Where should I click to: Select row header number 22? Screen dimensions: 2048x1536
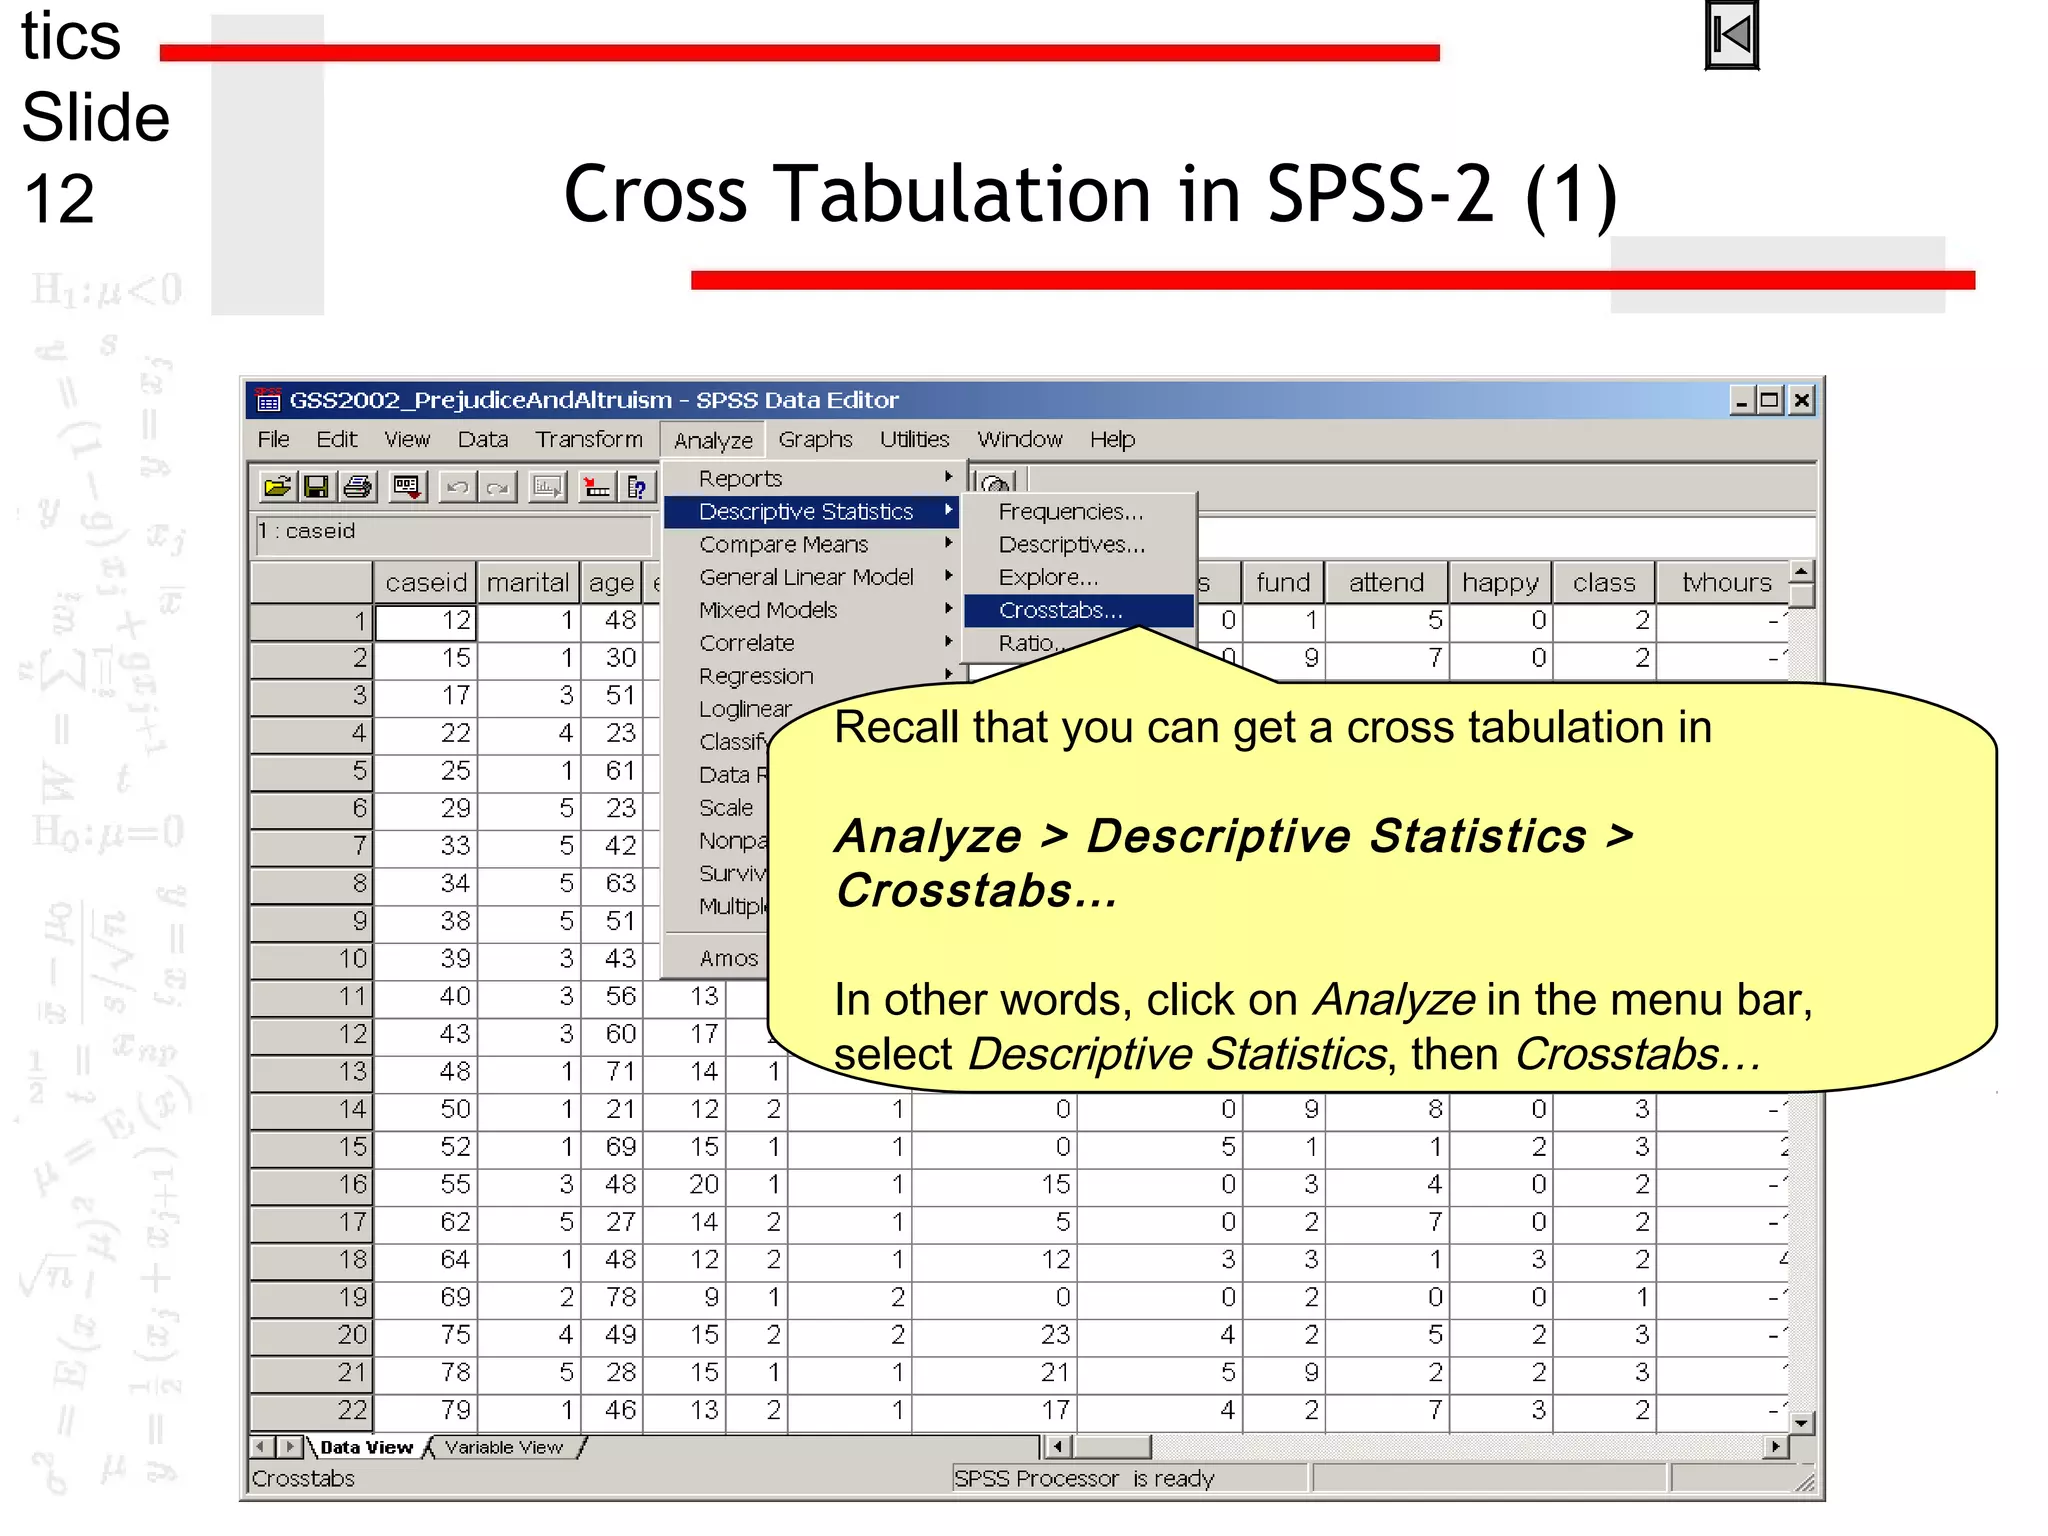(311, 1411)
